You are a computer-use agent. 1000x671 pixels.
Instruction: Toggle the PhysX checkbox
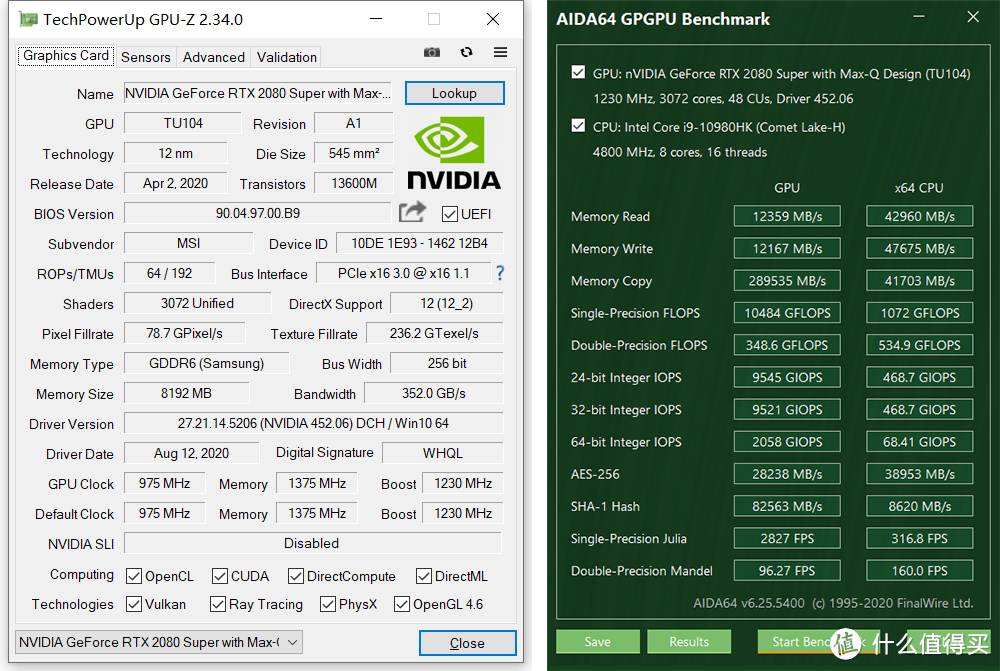point(328,603)
